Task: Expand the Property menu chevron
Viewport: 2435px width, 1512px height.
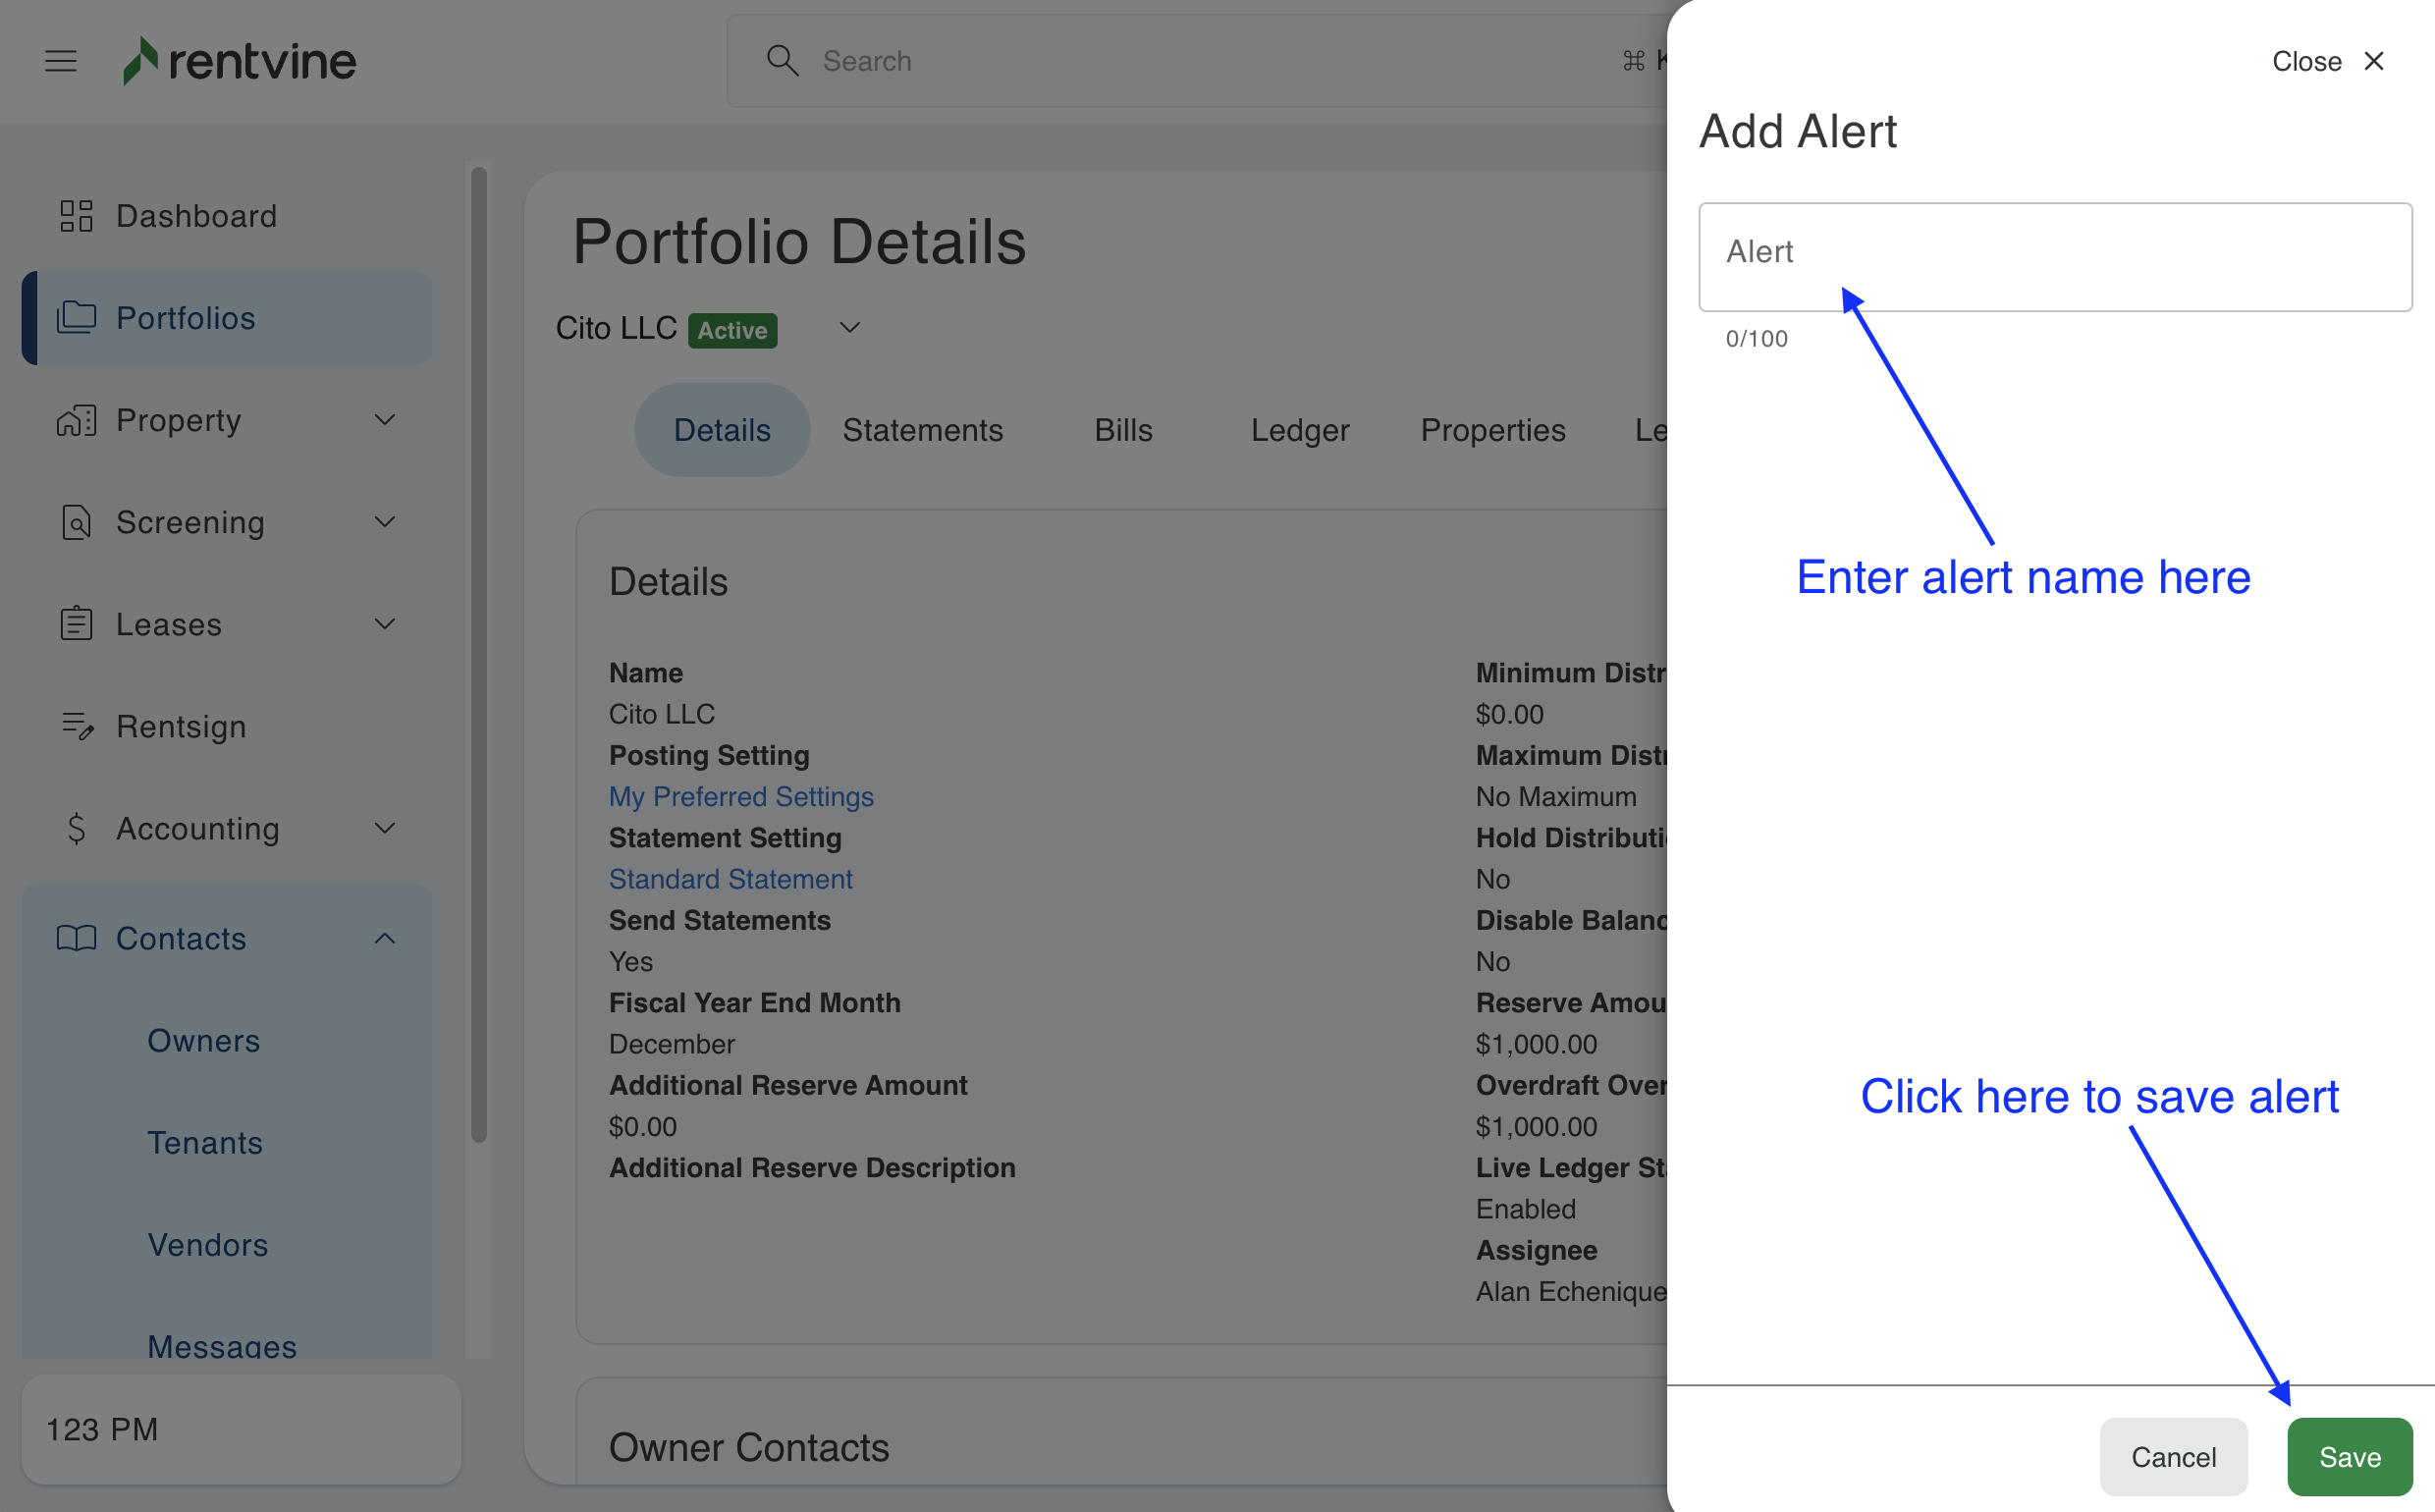Action: [x=385, y=420]
